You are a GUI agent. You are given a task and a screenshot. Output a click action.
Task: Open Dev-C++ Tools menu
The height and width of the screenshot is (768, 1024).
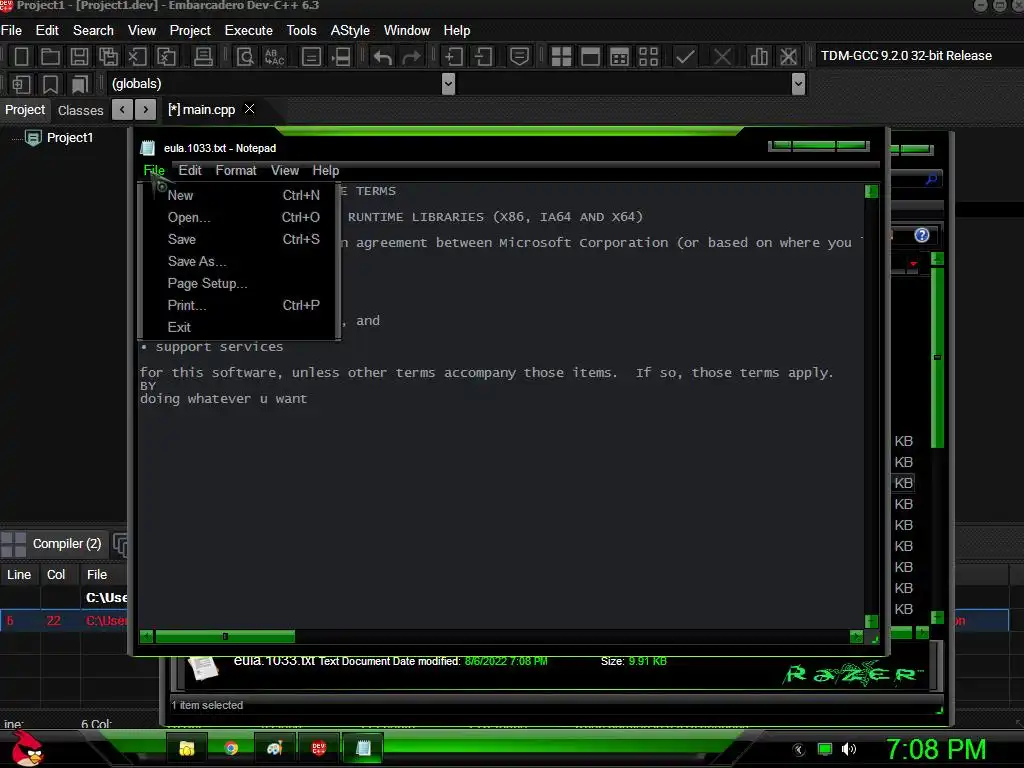point(301,31)
